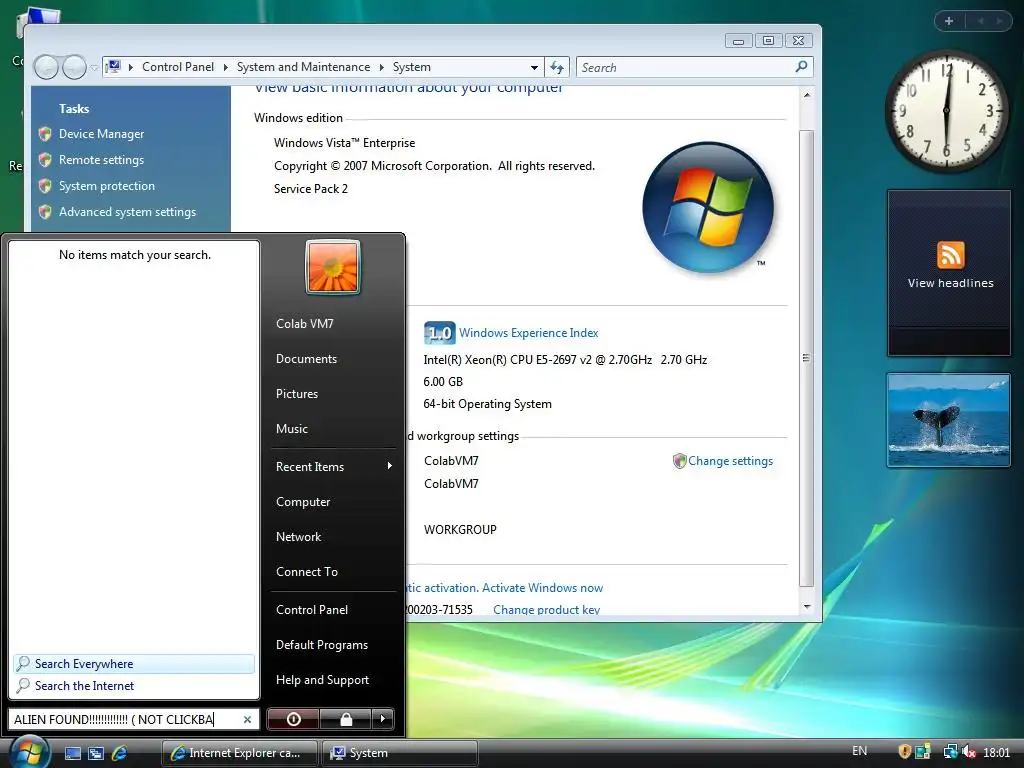The image size is (1024, 768).
Task: Click the EN language bar indicator
Action: tap(859, 751)
